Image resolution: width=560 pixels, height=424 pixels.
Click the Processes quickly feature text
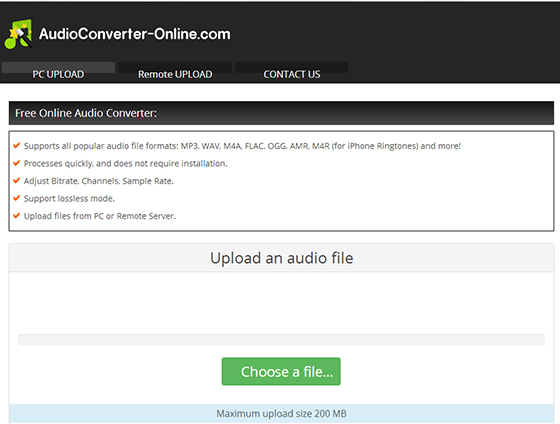coord(125,164)
